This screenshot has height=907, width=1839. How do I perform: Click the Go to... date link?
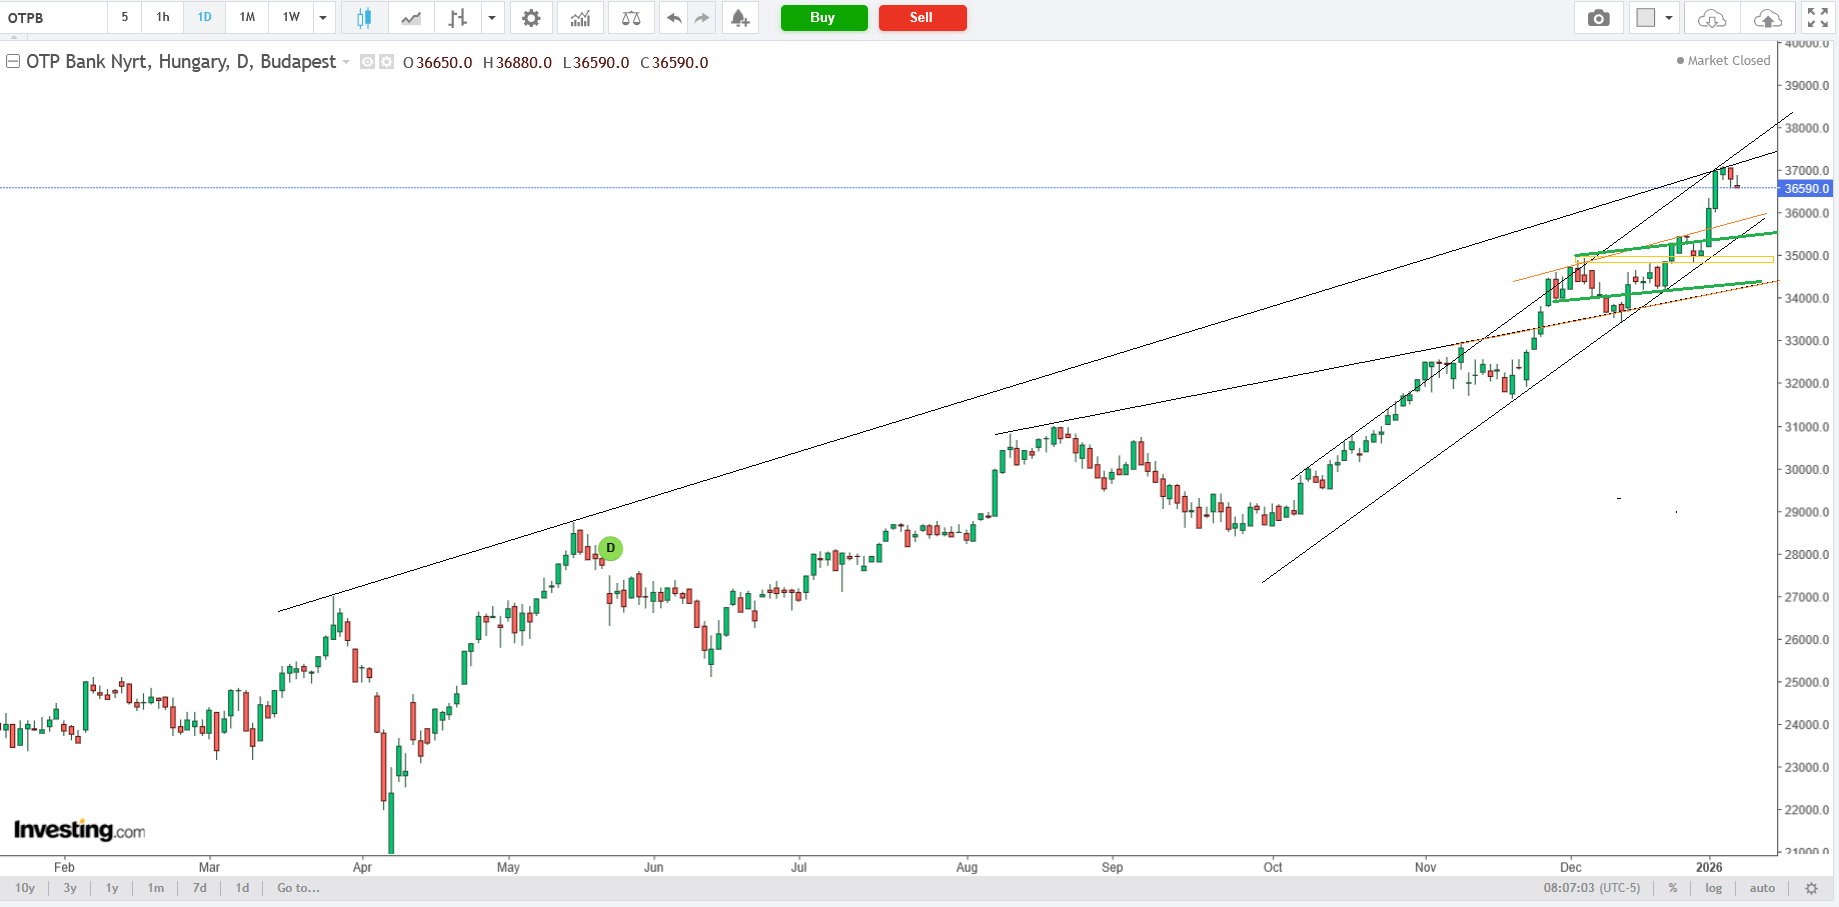point(298,888)
